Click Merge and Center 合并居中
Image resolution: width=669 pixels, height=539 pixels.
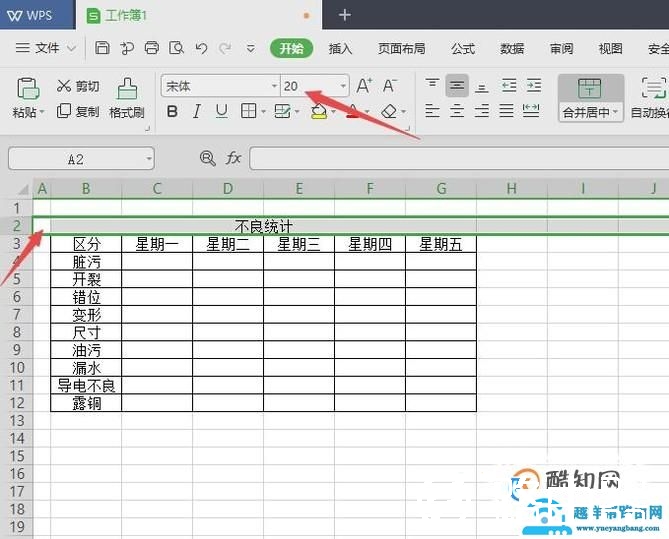click(x=590, y=98)
